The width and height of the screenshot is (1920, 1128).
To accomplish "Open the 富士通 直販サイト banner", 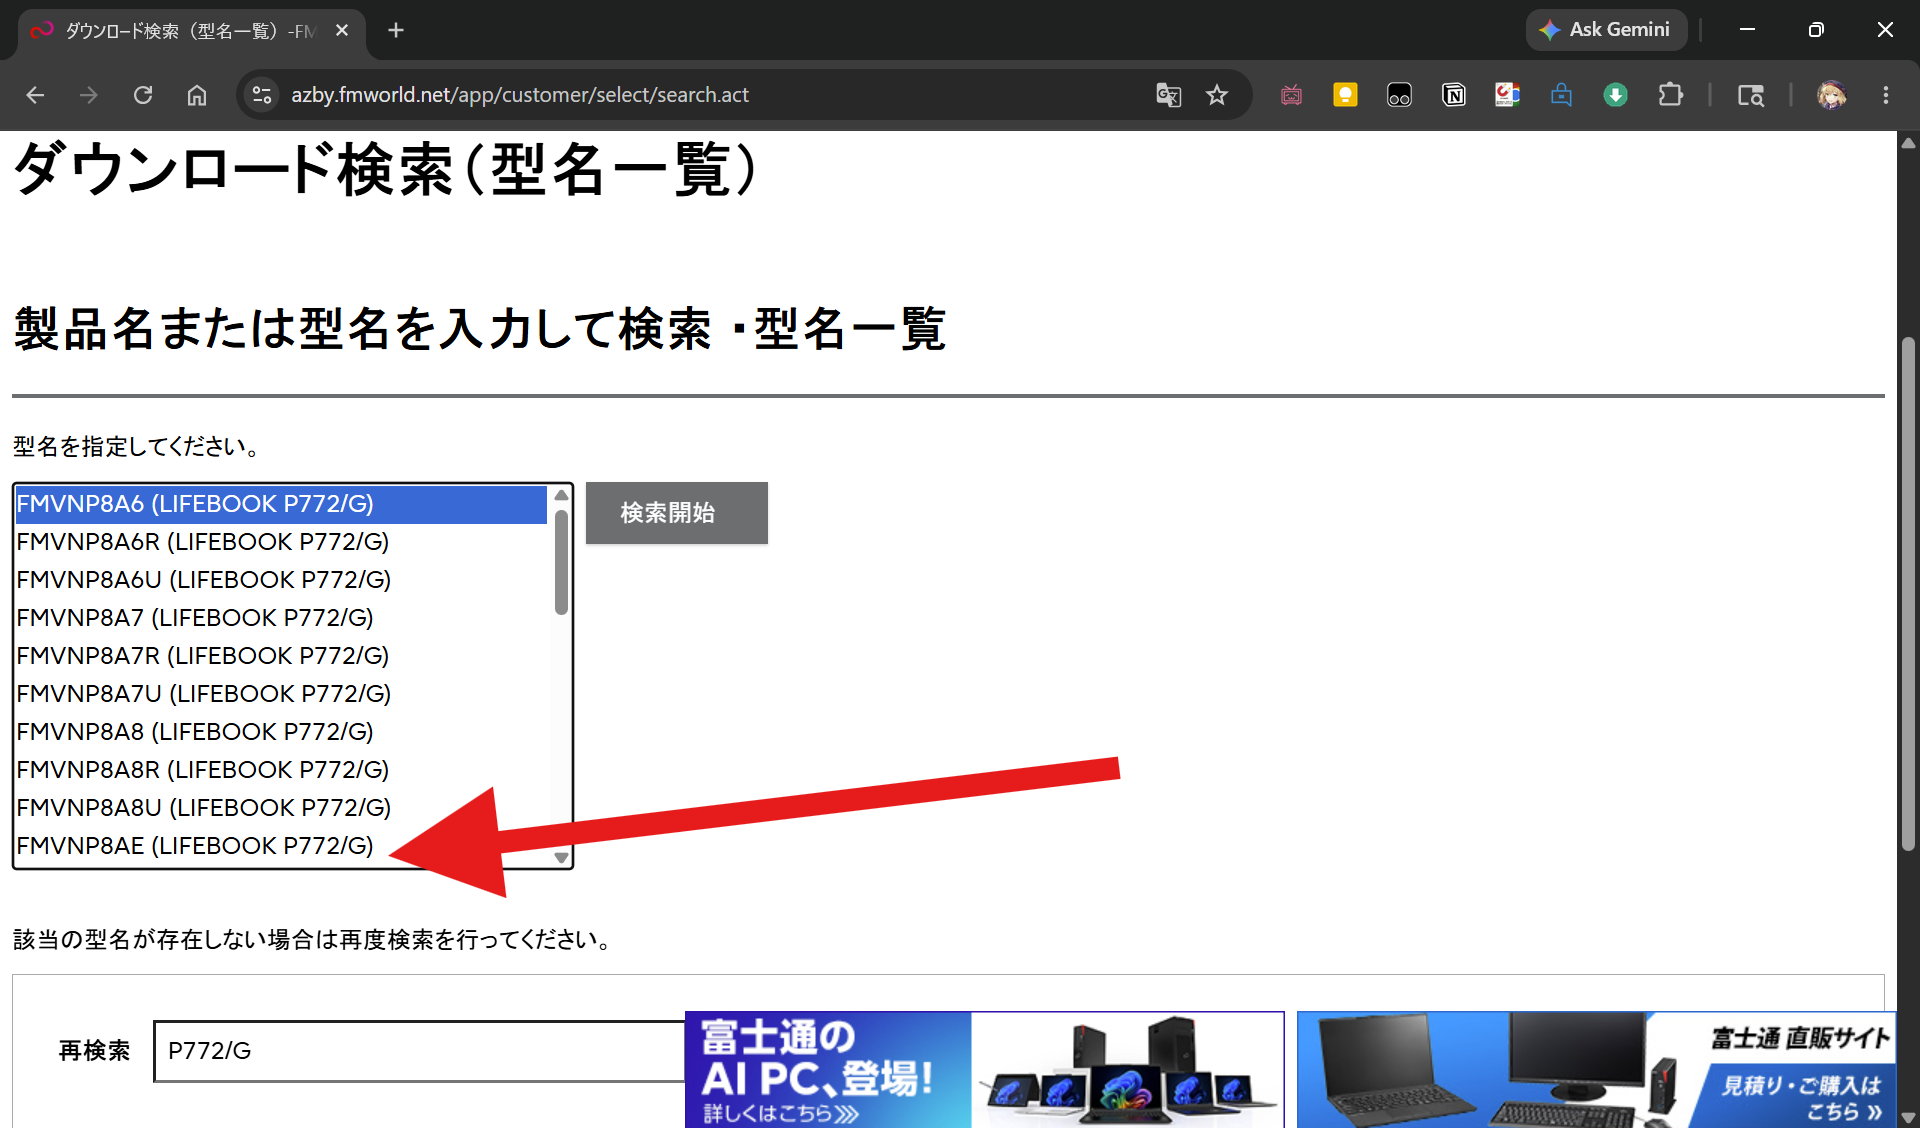I will pyautogui.click(x=1596, y=1070).
